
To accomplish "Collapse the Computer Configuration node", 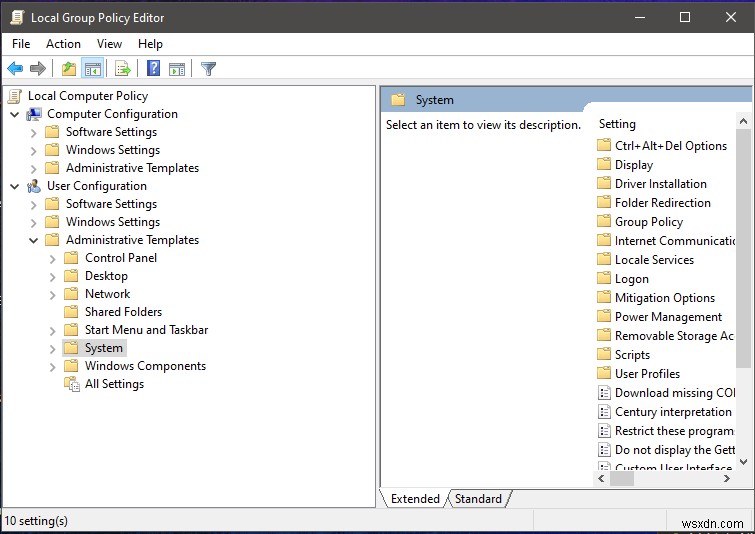I will click(15, 115).
